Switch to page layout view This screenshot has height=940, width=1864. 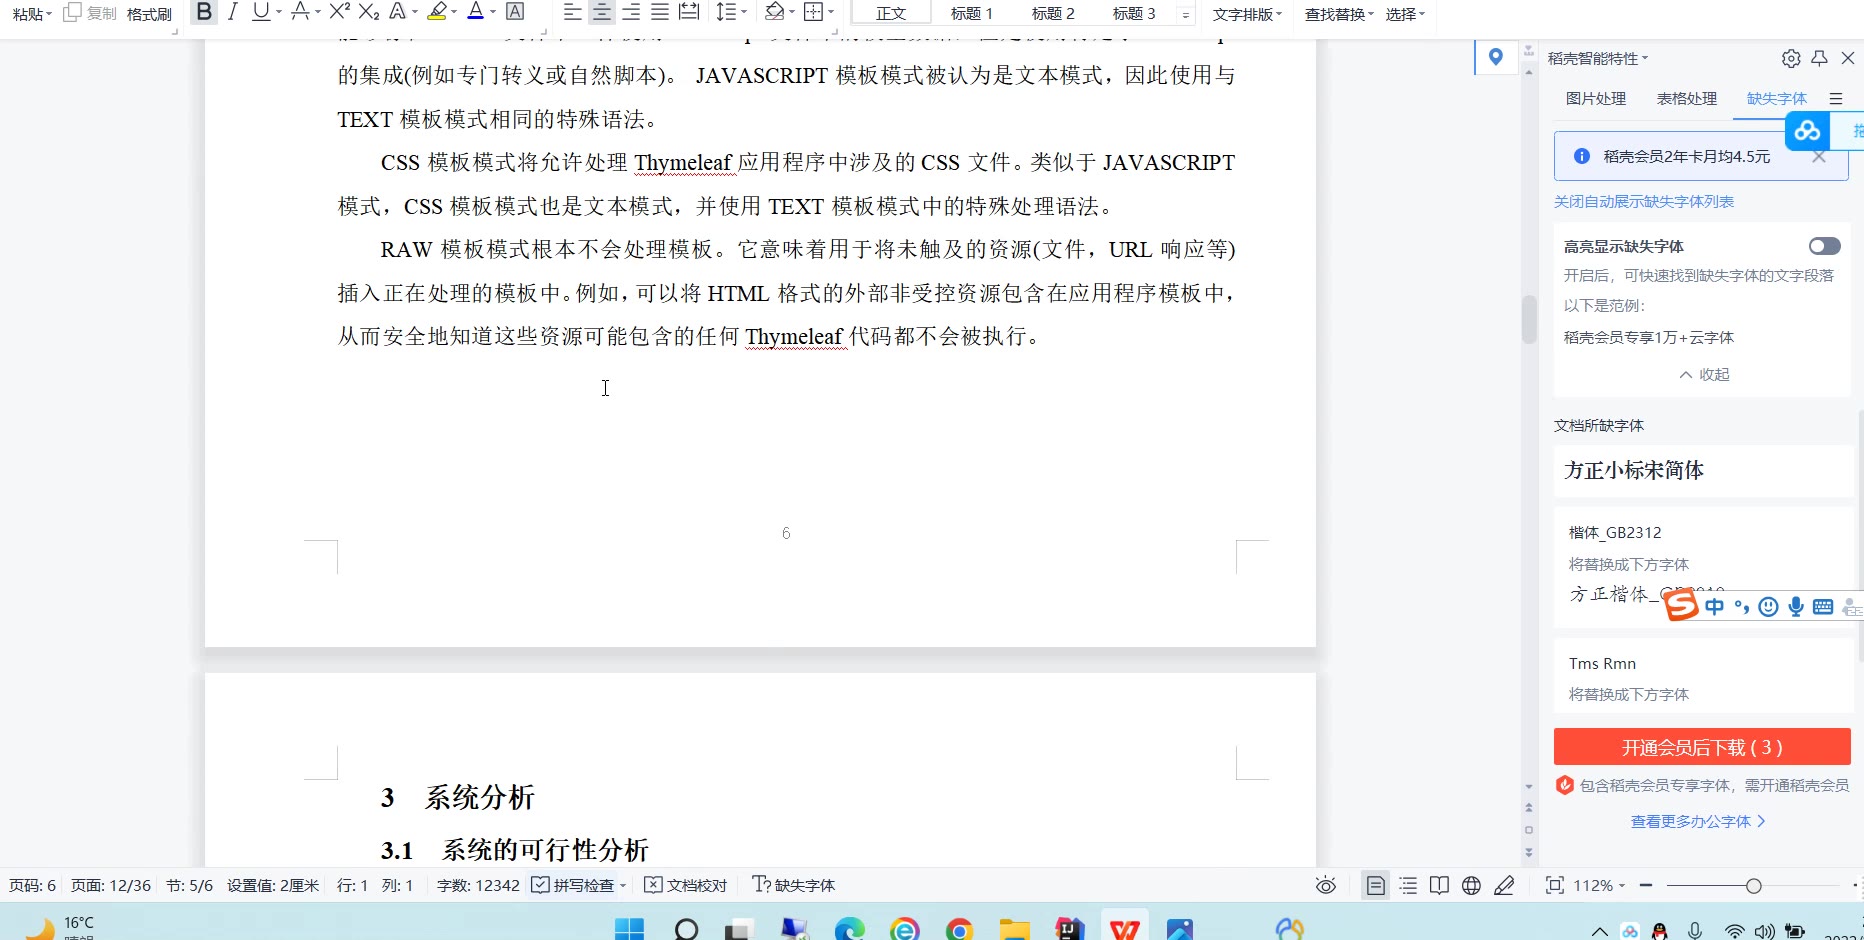point(1376,885)
